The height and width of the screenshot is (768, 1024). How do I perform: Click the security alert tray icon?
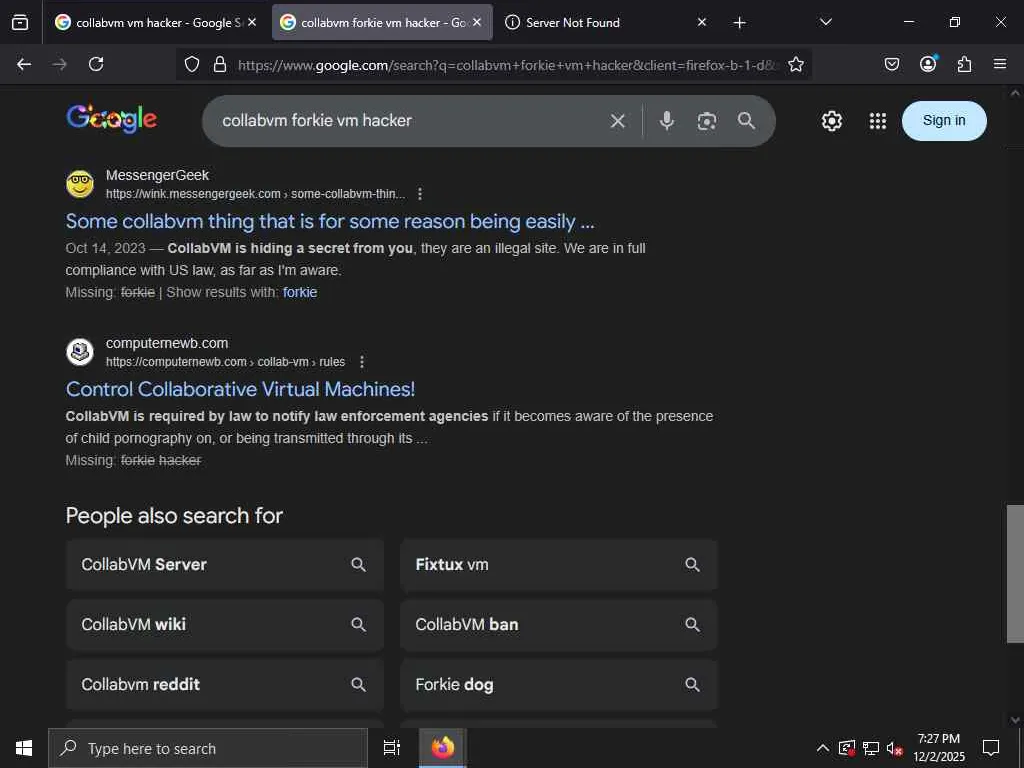[x=846, y=748]
